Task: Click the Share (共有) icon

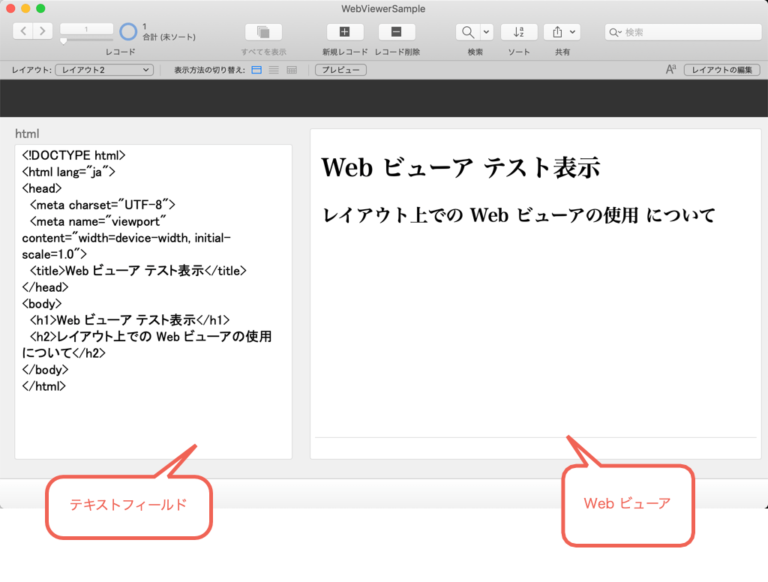Action: point(555,32)
